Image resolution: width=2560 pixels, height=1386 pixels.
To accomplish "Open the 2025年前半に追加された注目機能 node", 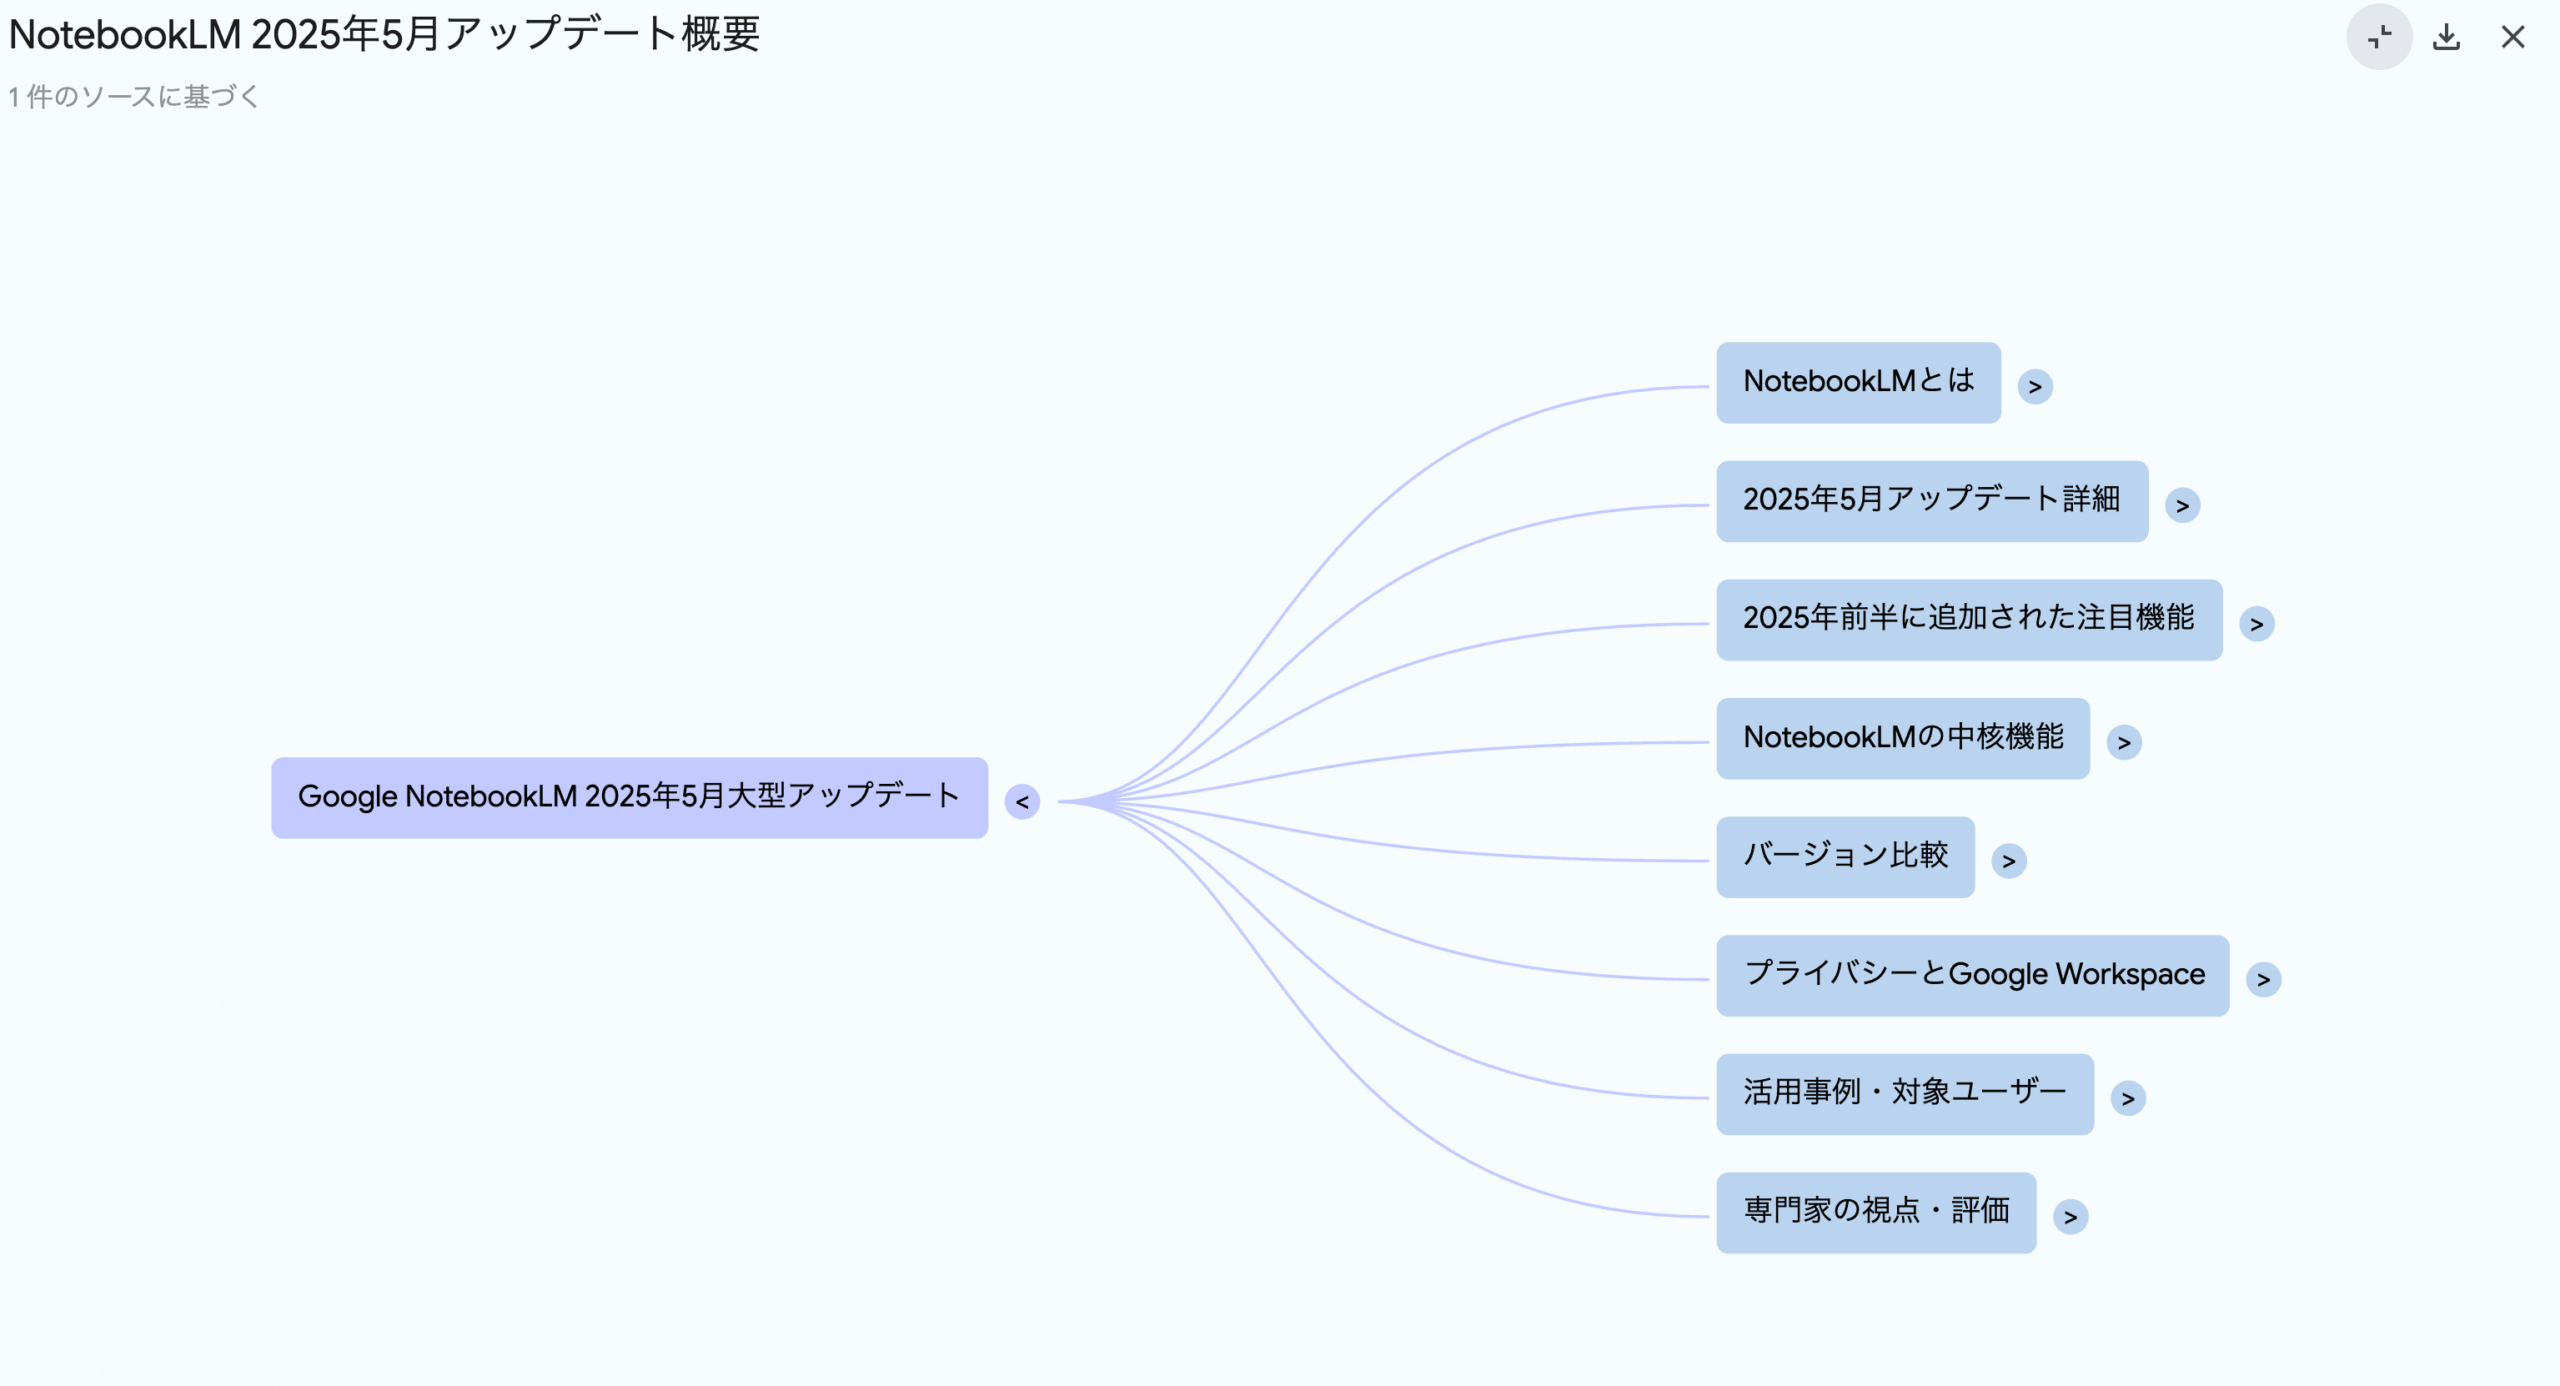I will [x=1968, y=619].
